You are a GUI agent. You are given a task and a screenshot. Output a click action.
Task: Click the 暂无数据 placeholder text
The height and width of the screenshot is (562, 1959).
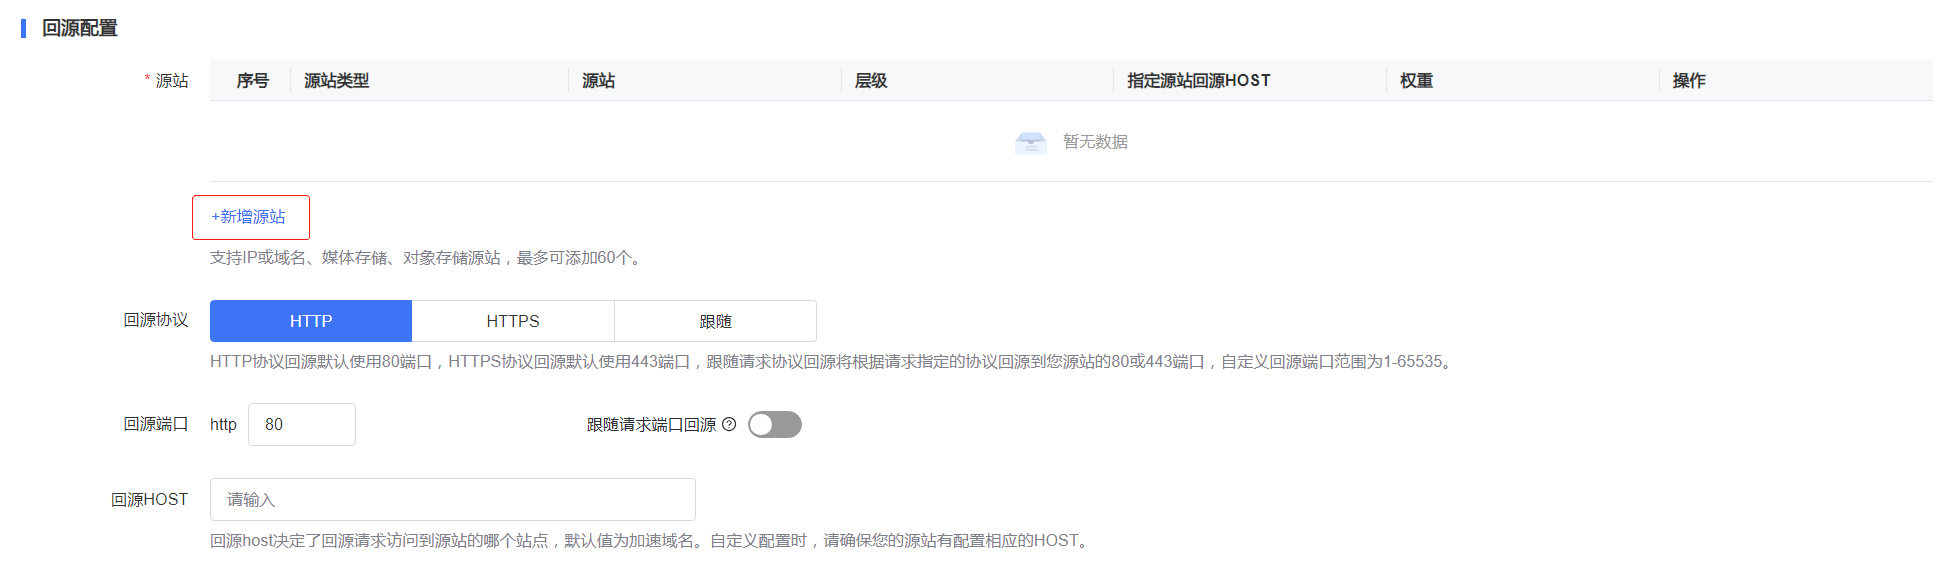1095,142
